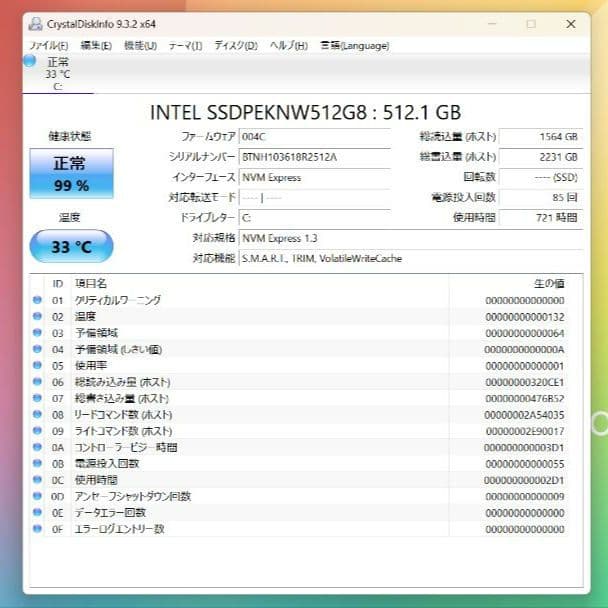Click the drive letter field C:
Image resolution: width=608 pixels, height=608 pixels.
click(314, 218)
